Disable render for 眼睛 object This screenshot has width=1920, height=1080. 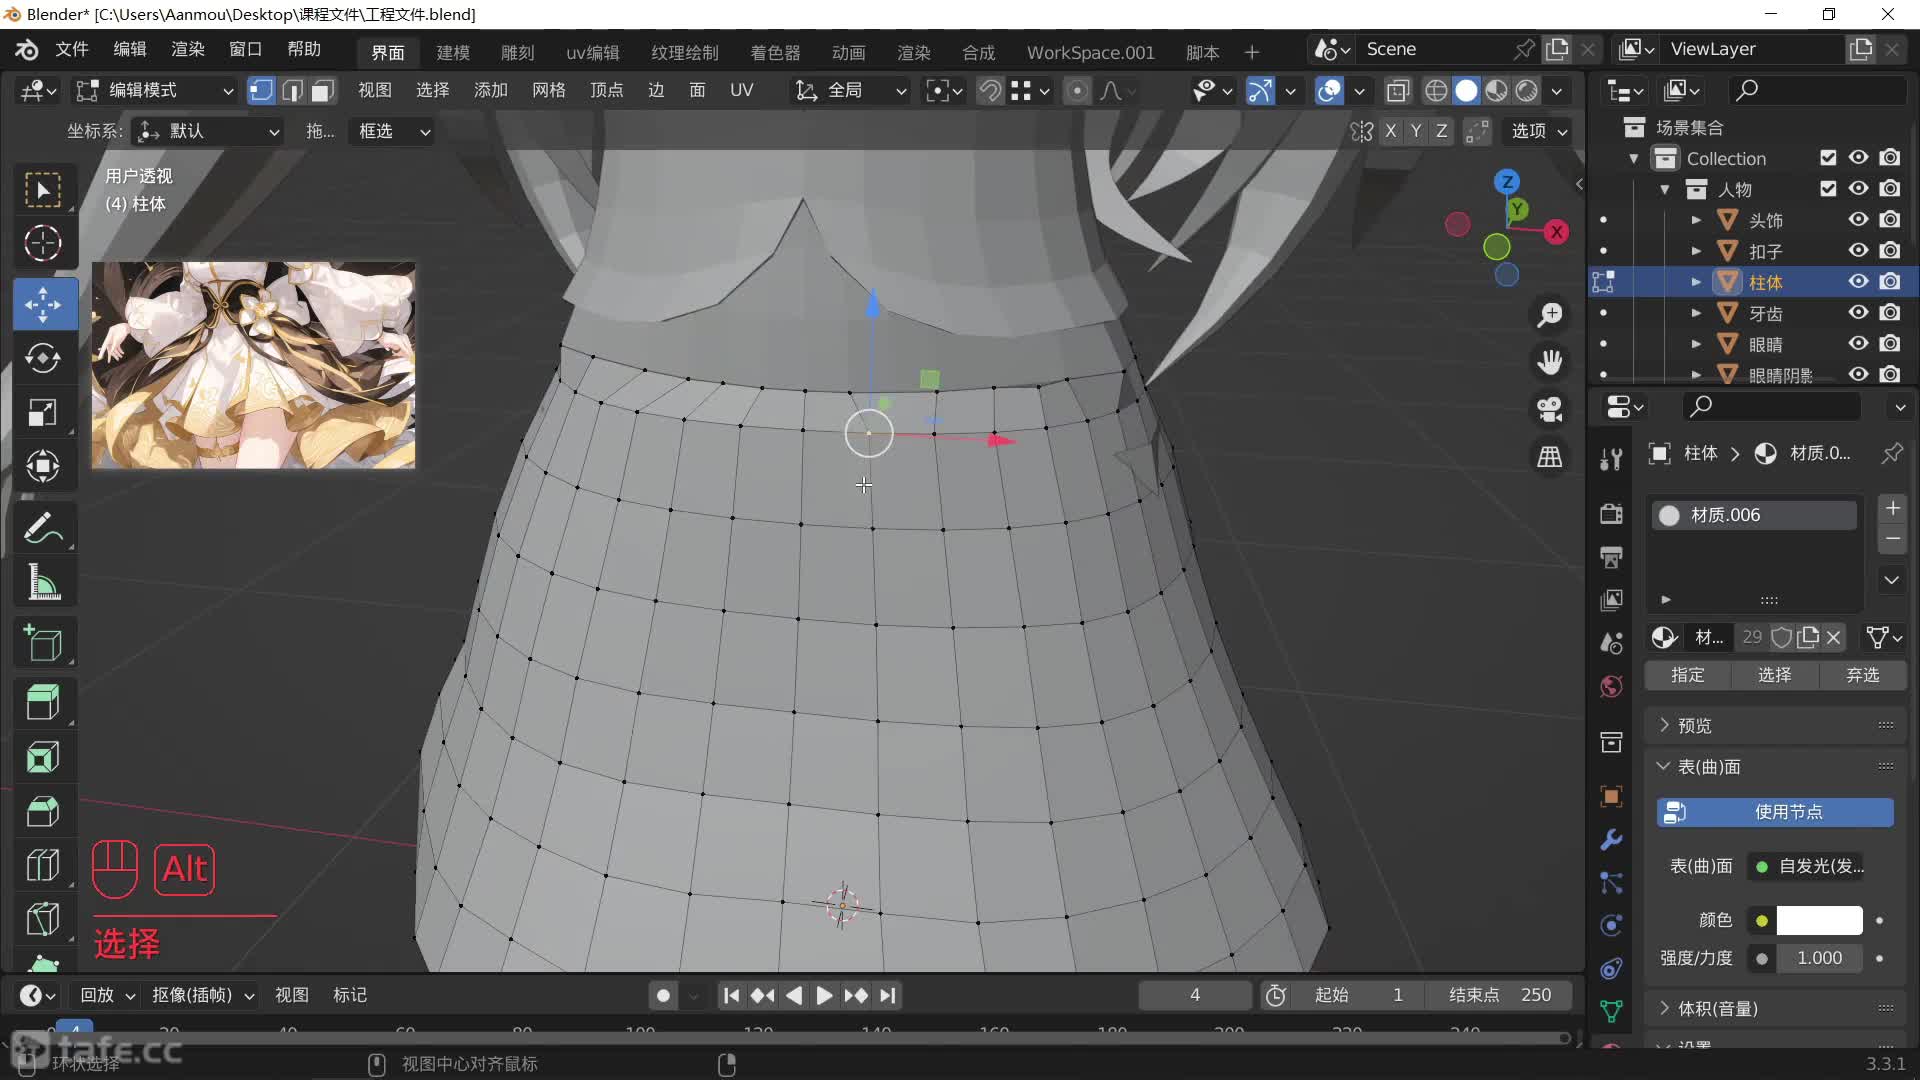click(x=1890, y=344)
